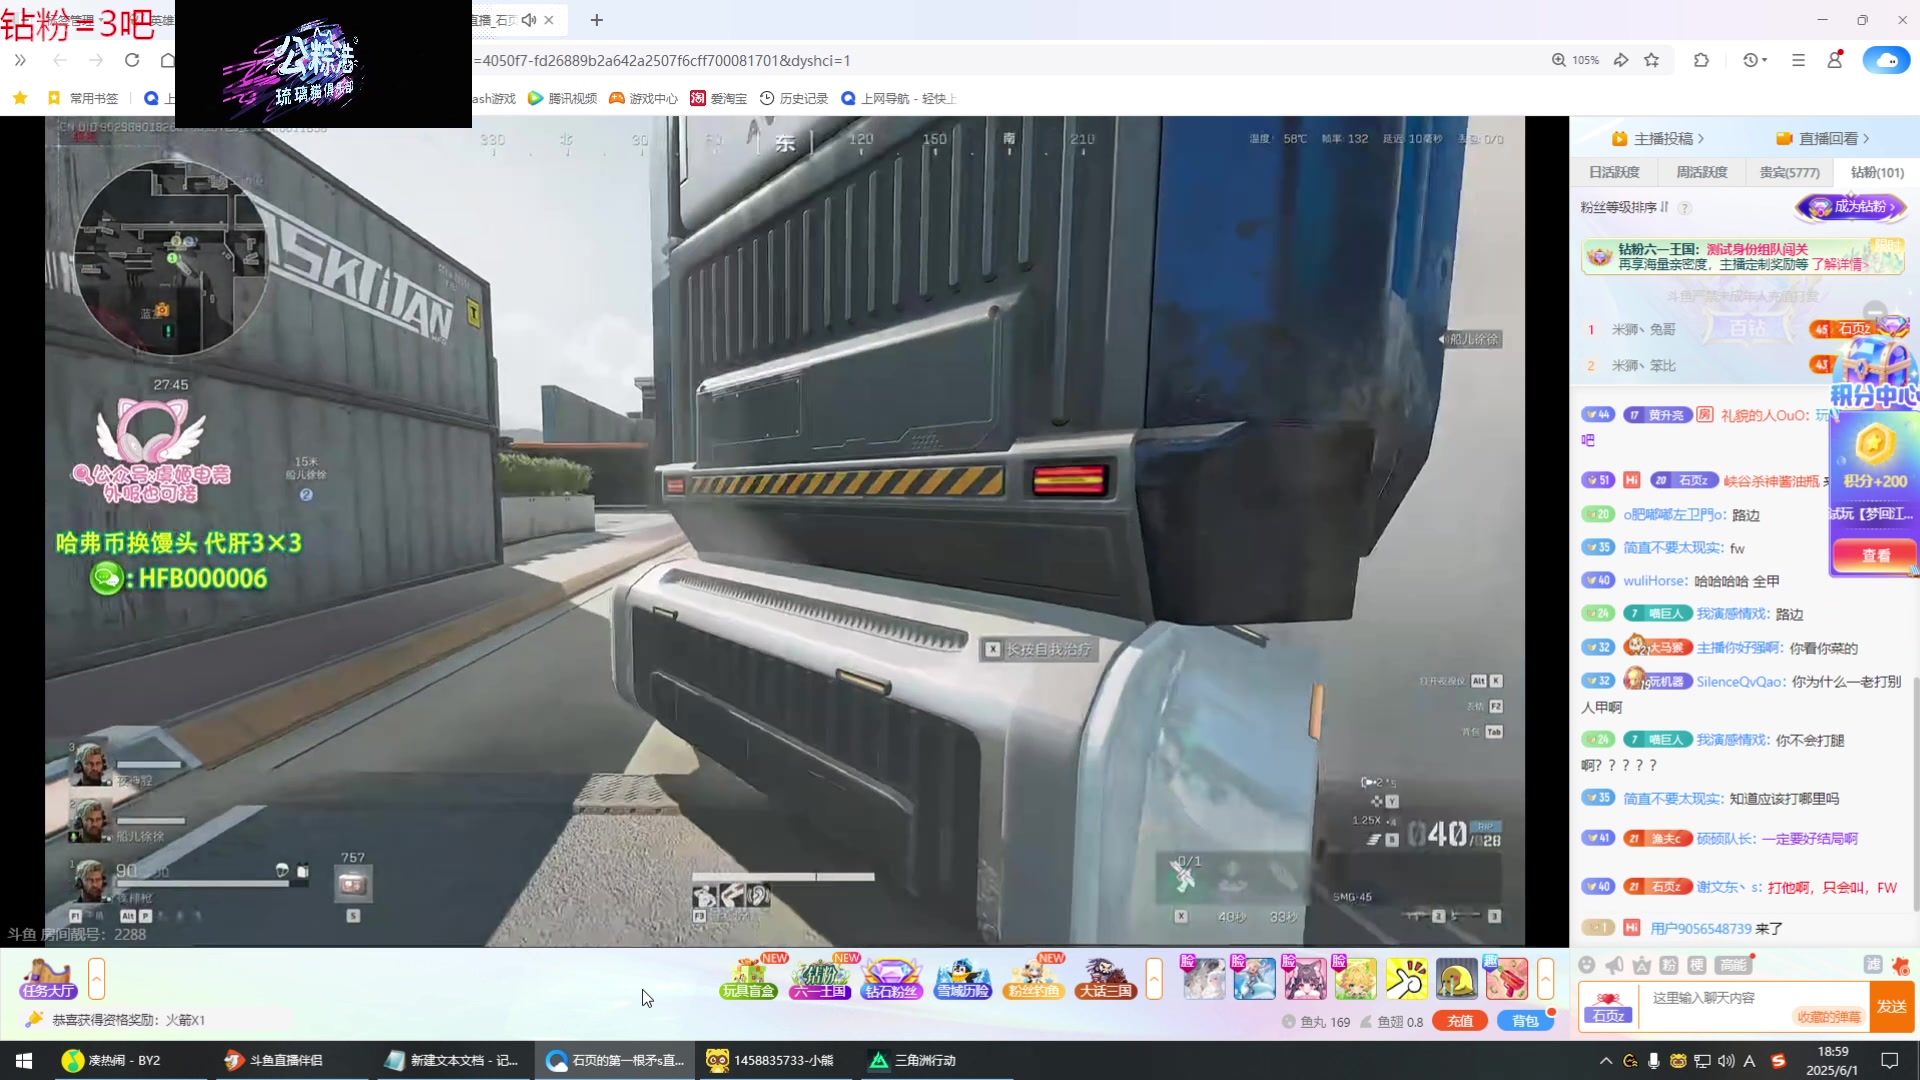Open 收藏的弹幕 saved danmaku
The image size is (1920, 1080).
point(1829,1017)
